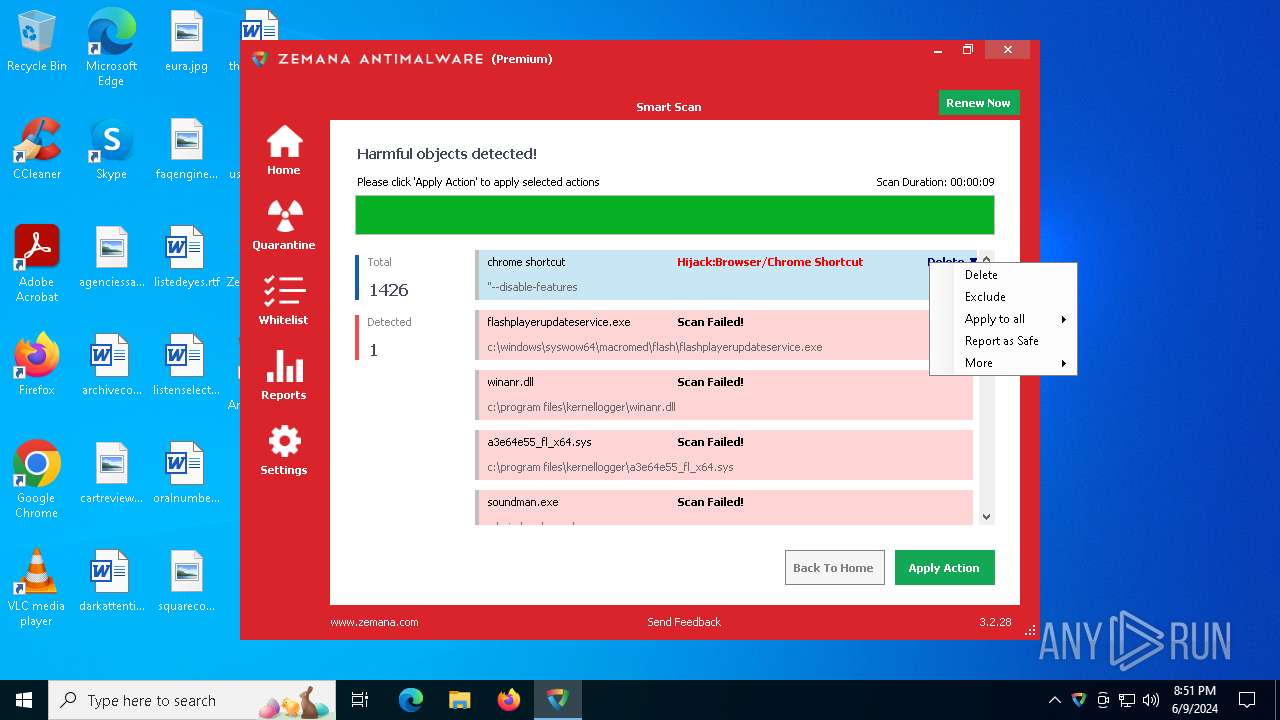The width and height of the screenshot is (1280, 720).
Task: Choose Report as Safe menu entry
Action: 1003,341
